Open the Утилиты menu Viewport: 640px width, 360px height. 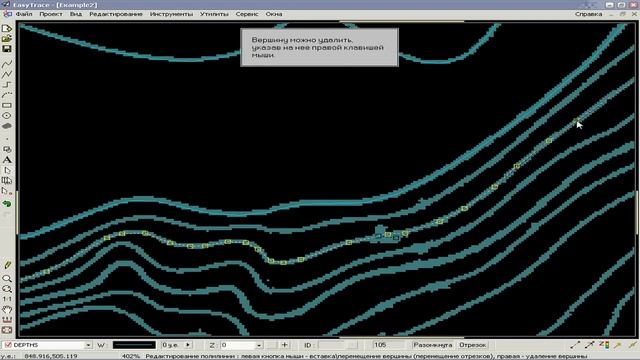(x=214, y=14)
